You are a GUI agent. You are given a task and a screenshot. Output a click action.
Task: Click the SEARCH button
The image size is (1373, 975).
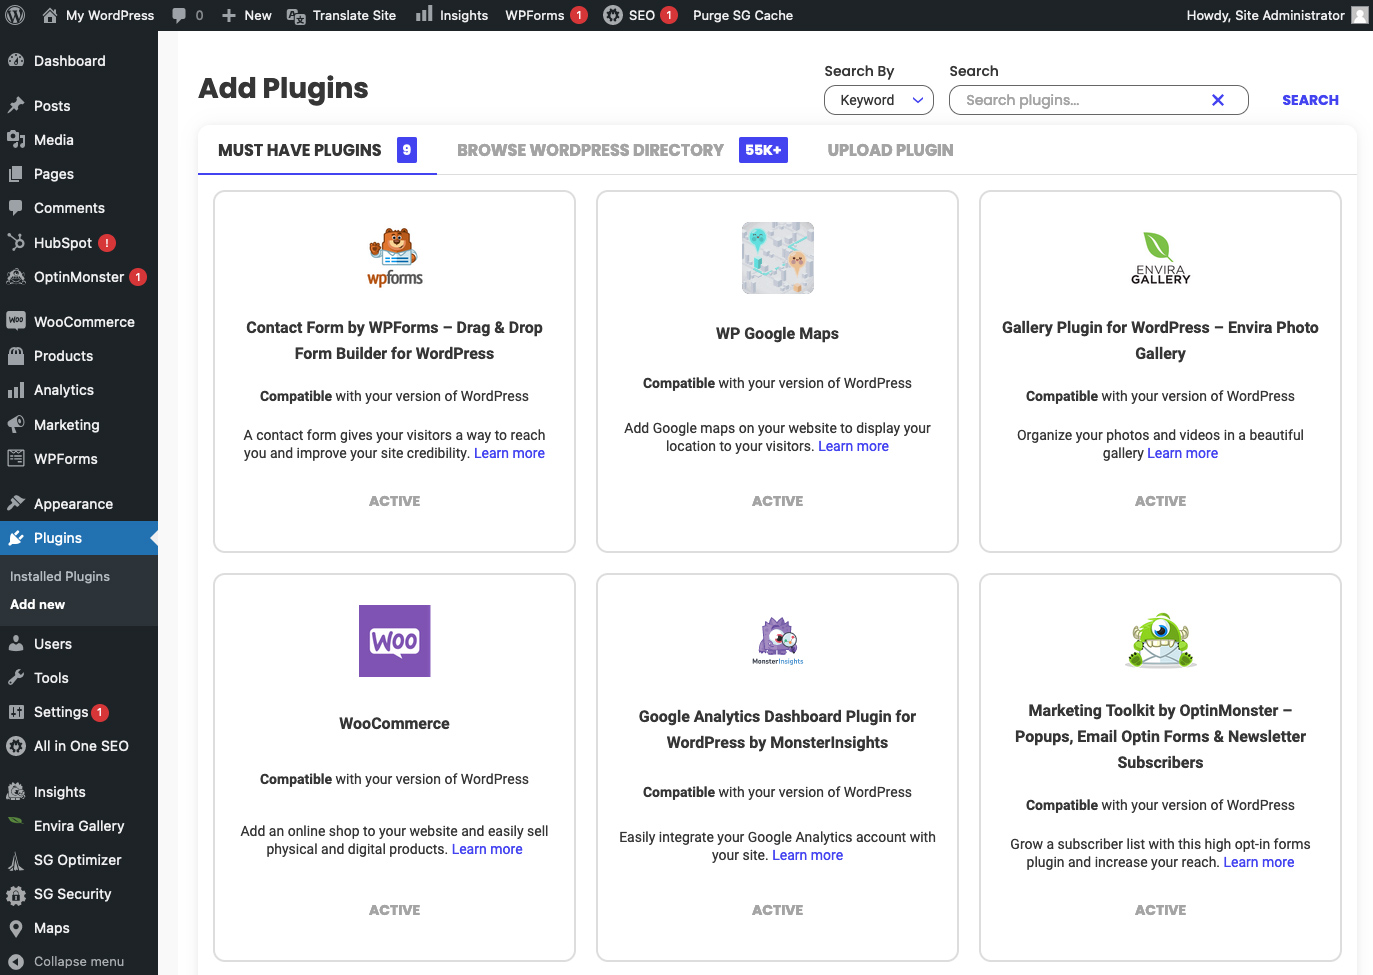(1310, 100)
